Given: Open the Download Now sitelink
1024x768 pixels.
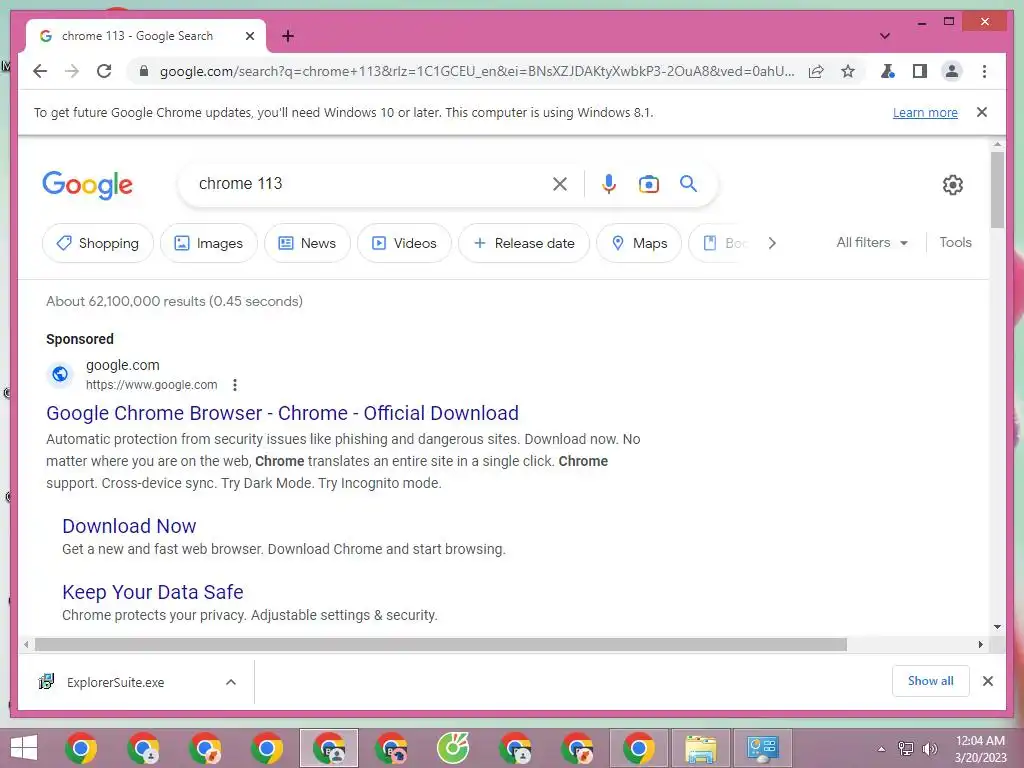Looking at the screenshot, I should 129,526.
